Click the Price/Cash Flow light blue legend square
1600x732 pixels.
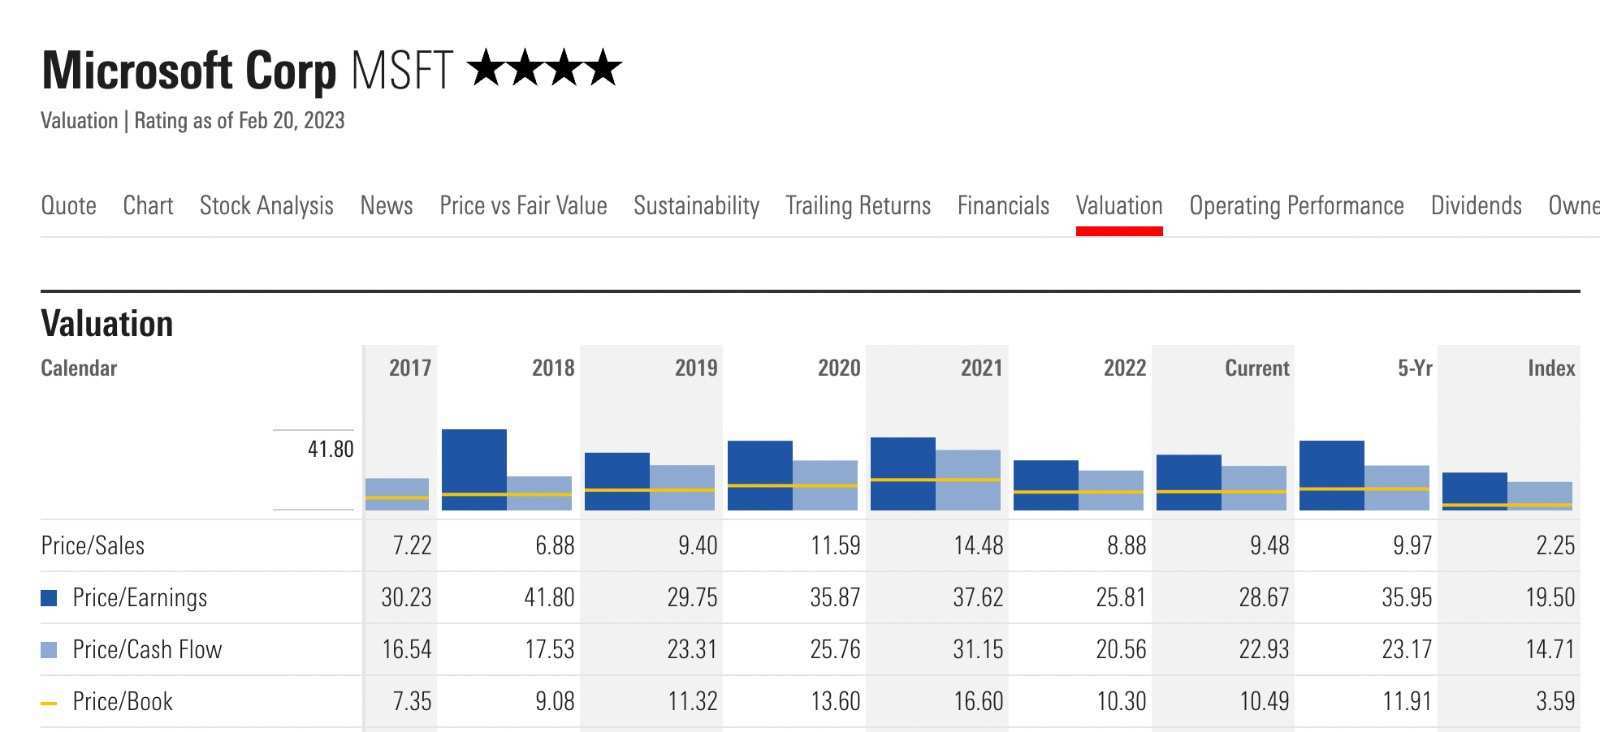49,650
